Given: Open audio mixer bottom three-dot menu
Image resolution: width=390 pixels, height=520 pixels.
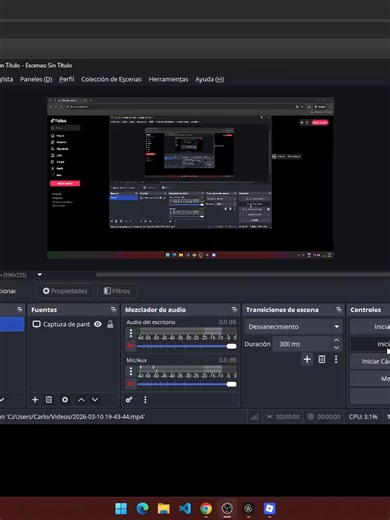Looking at the screenshot, I should click(145, 399).
